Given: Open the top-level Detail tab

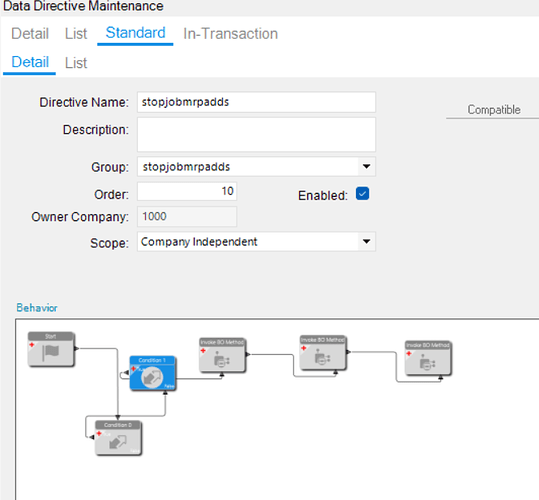Looking at the screenshot, I should click(x=30, y=34).
